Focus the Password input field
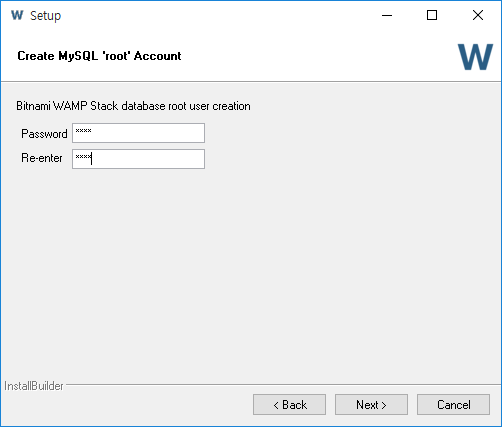Viewport: 502px width, 427px height. (138, 133)
